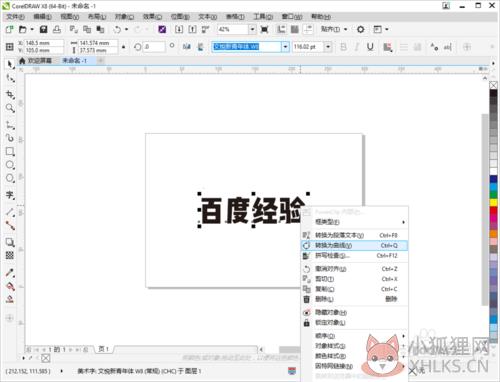
Task: Select the Artistic Media tool
Action: (x=10, y=138)
